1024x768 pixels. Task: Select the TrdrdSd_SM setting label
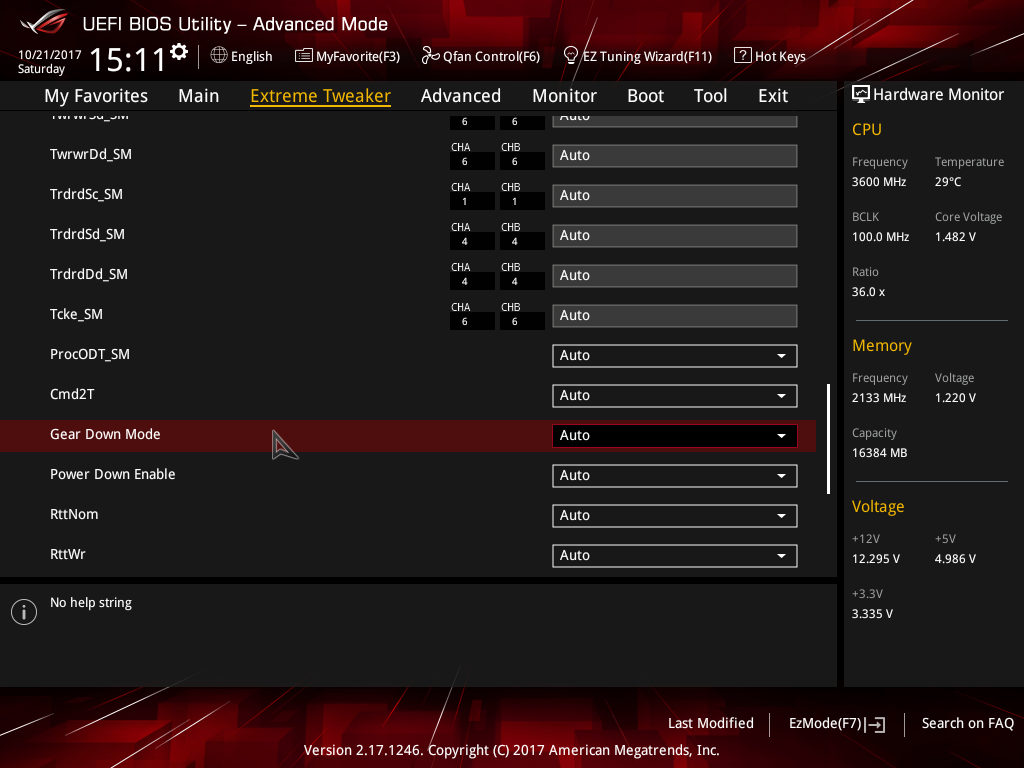coord(88,234)
